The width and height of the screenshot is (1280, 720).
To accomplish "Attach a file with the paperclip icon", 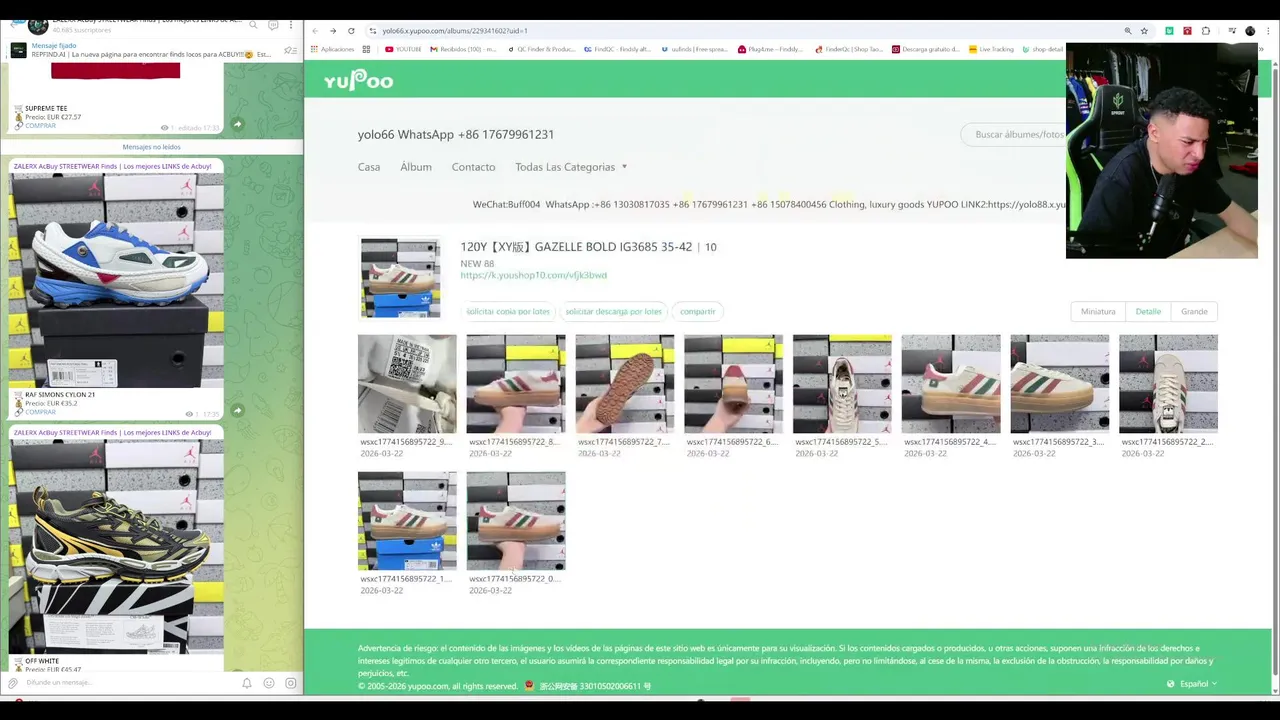I will [13, 683].
